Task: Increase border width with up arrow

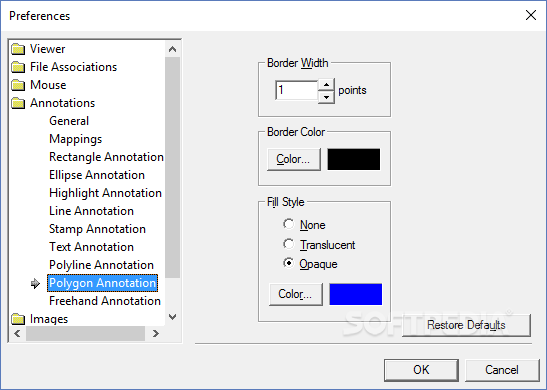Action: click(x=326, y=85)
